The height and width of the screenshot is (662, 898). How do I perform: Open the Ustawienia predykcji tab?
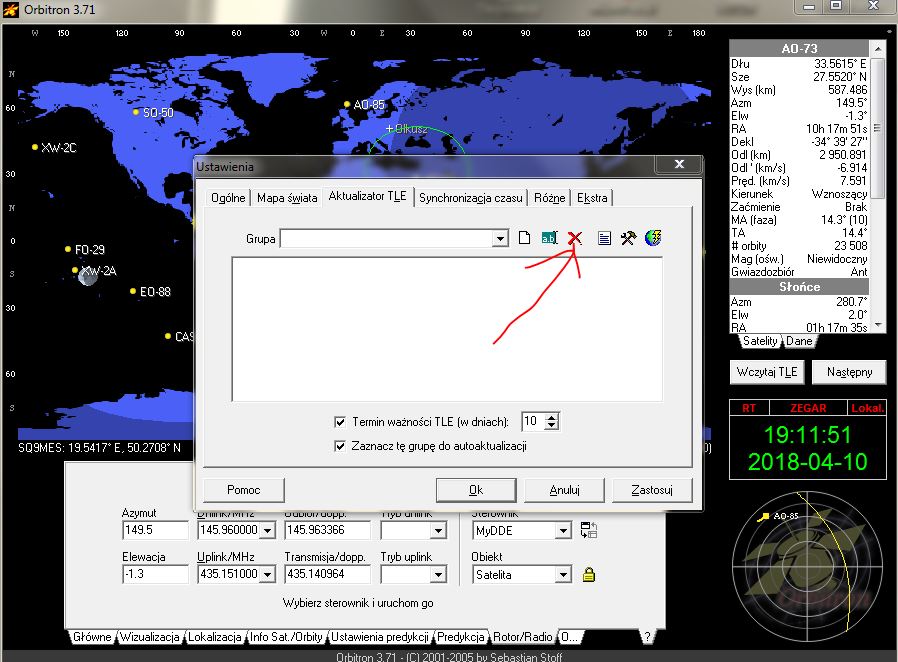pyautogui.click(x=380, y=637)
